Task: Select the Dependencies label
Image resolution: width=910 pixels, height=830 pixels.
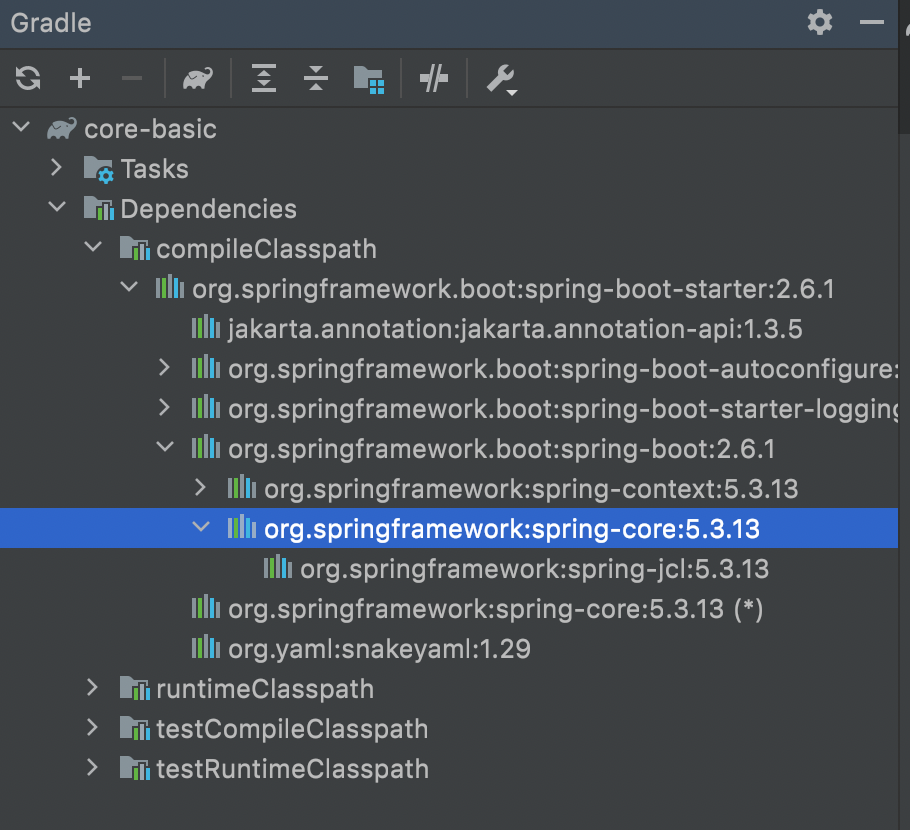Action: 208,210
